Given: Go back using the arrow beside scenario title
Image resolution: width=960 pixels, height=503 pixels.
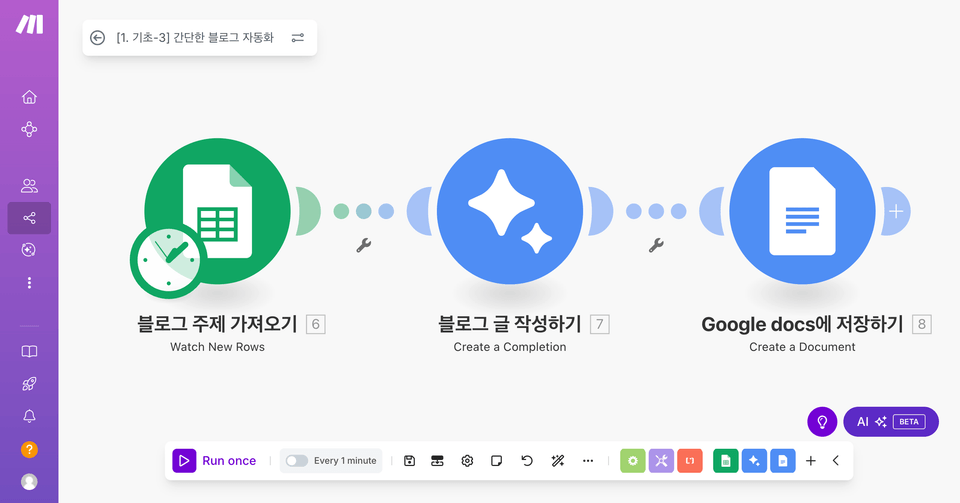Looking at the screenshot, I should [97, 38].
